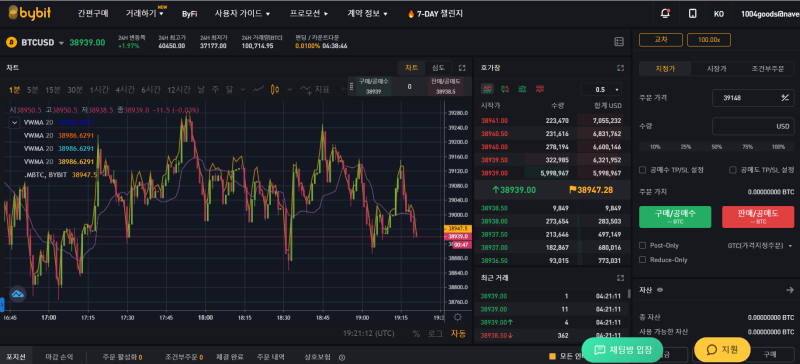Image resolution: width=800 pixels, height=364 pixels.
Task: Click the 100.00x leverage button
Action: click(709, 40)
